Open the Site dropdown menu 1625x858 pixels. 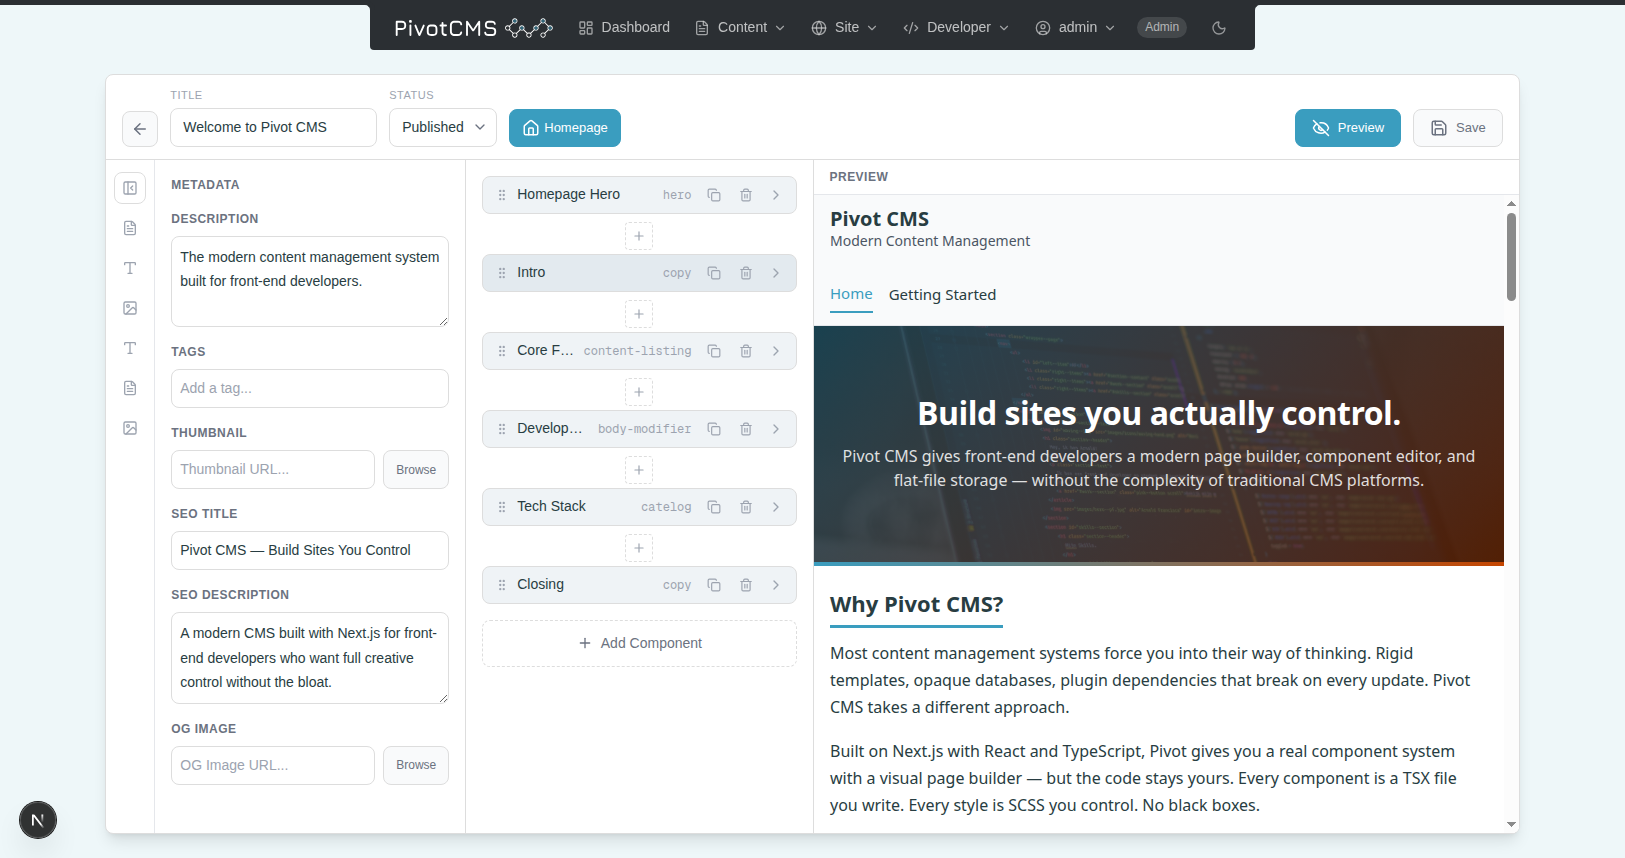click(x=844, y=28)
